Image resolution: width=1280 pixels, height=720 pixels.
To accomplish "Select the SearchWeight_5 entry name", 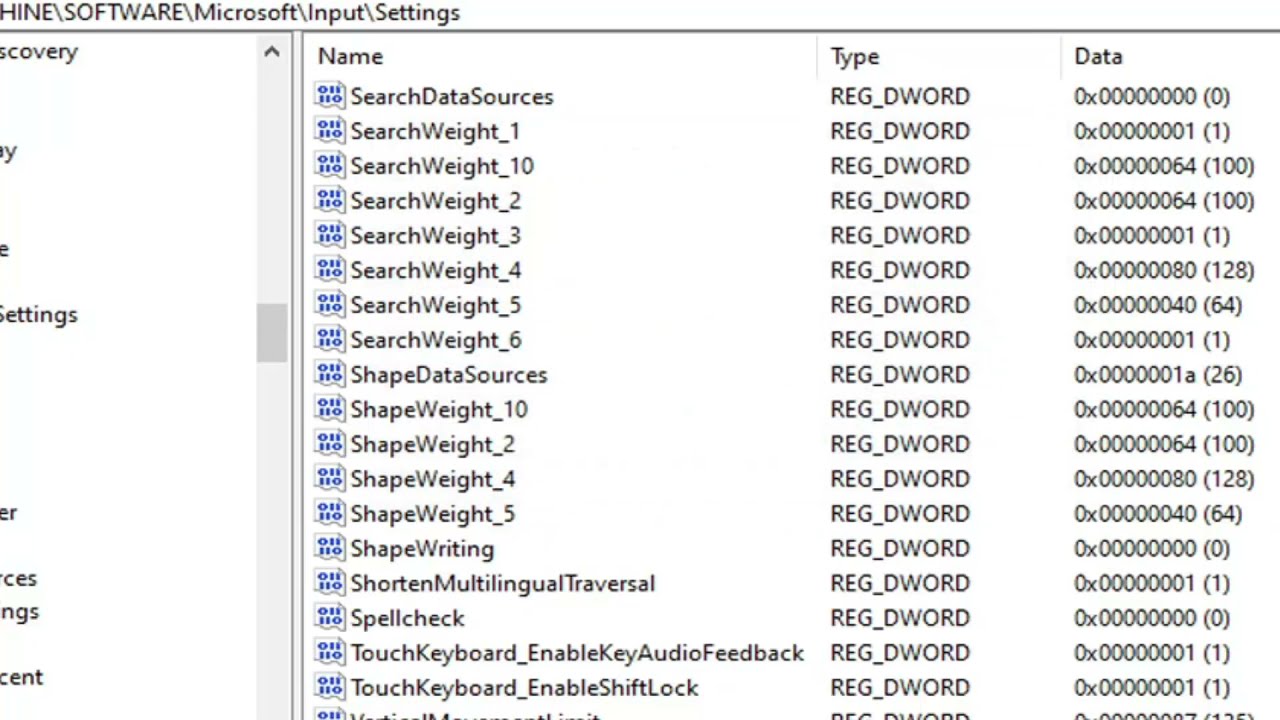I will 435,305.
